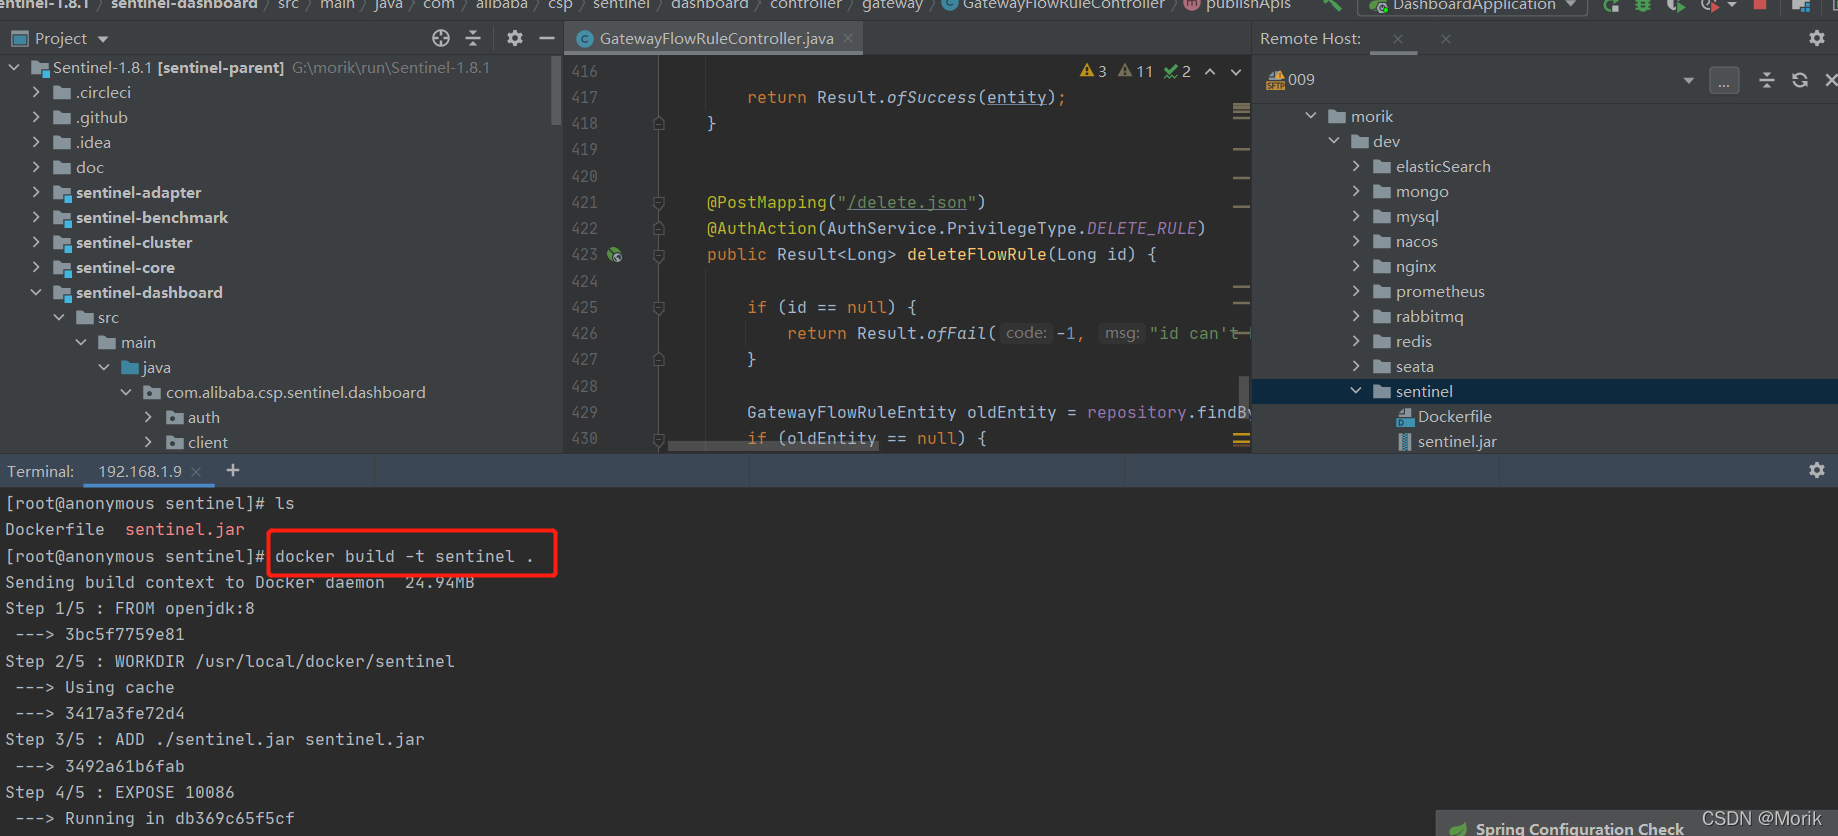The height and width of the screenshot is (836, 1838).
Task: Add a new terminal session tab
Action: click(233, 470)
